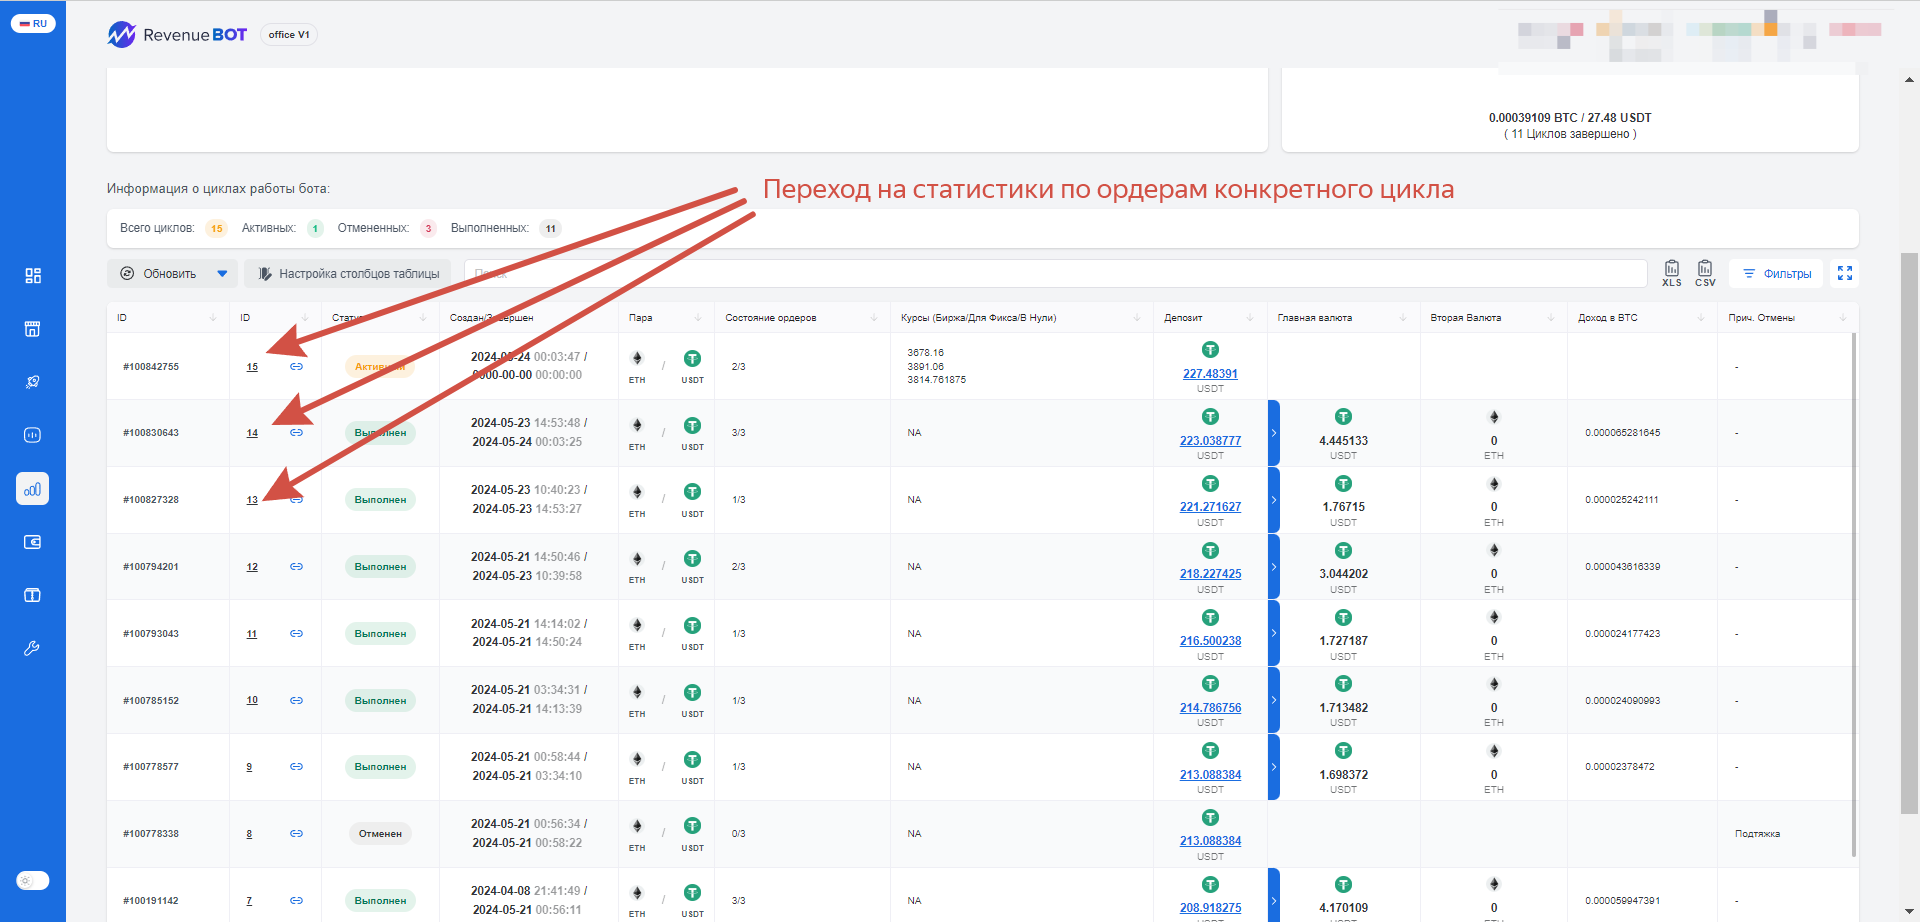Viewport: 1920px width, 922px height.
Task: Open link icon for cycle 8
Action: pyautogui.click(x=297, y=834)
